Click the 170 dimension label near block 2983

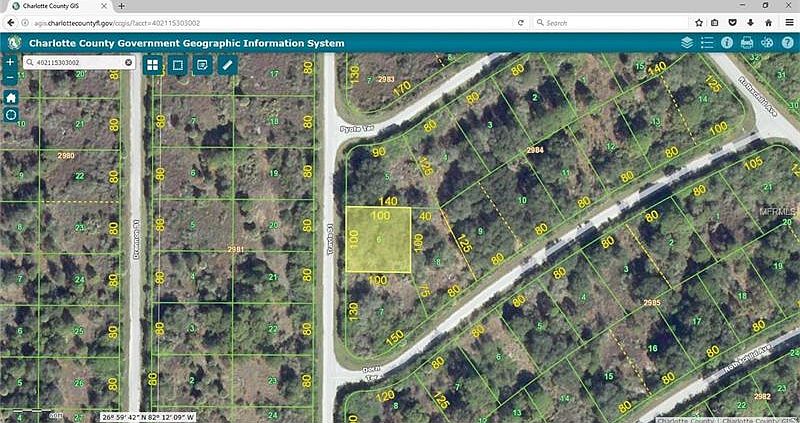click(x=403, y=88)
